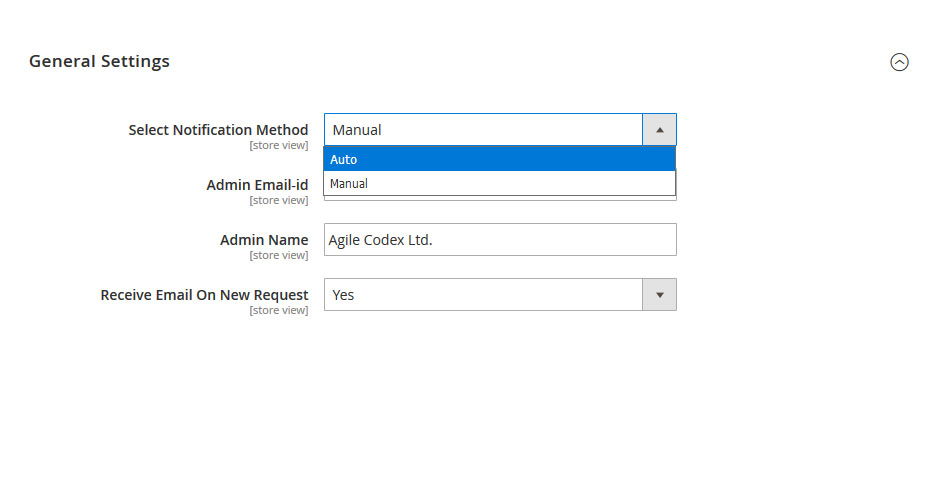Choose Manual from the open option list

click(x=499, y=184)
